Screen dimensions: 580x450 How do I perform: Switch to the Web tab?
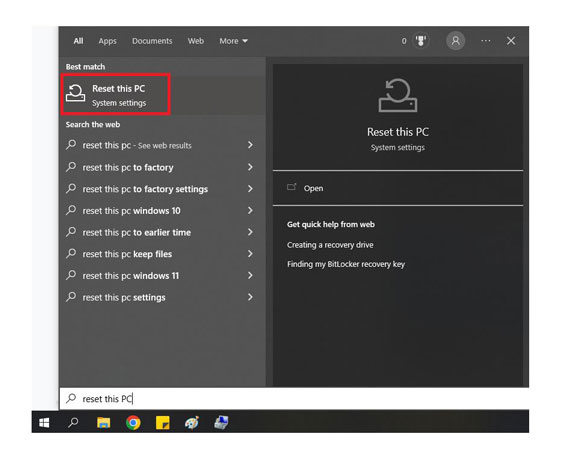point(195,41)
